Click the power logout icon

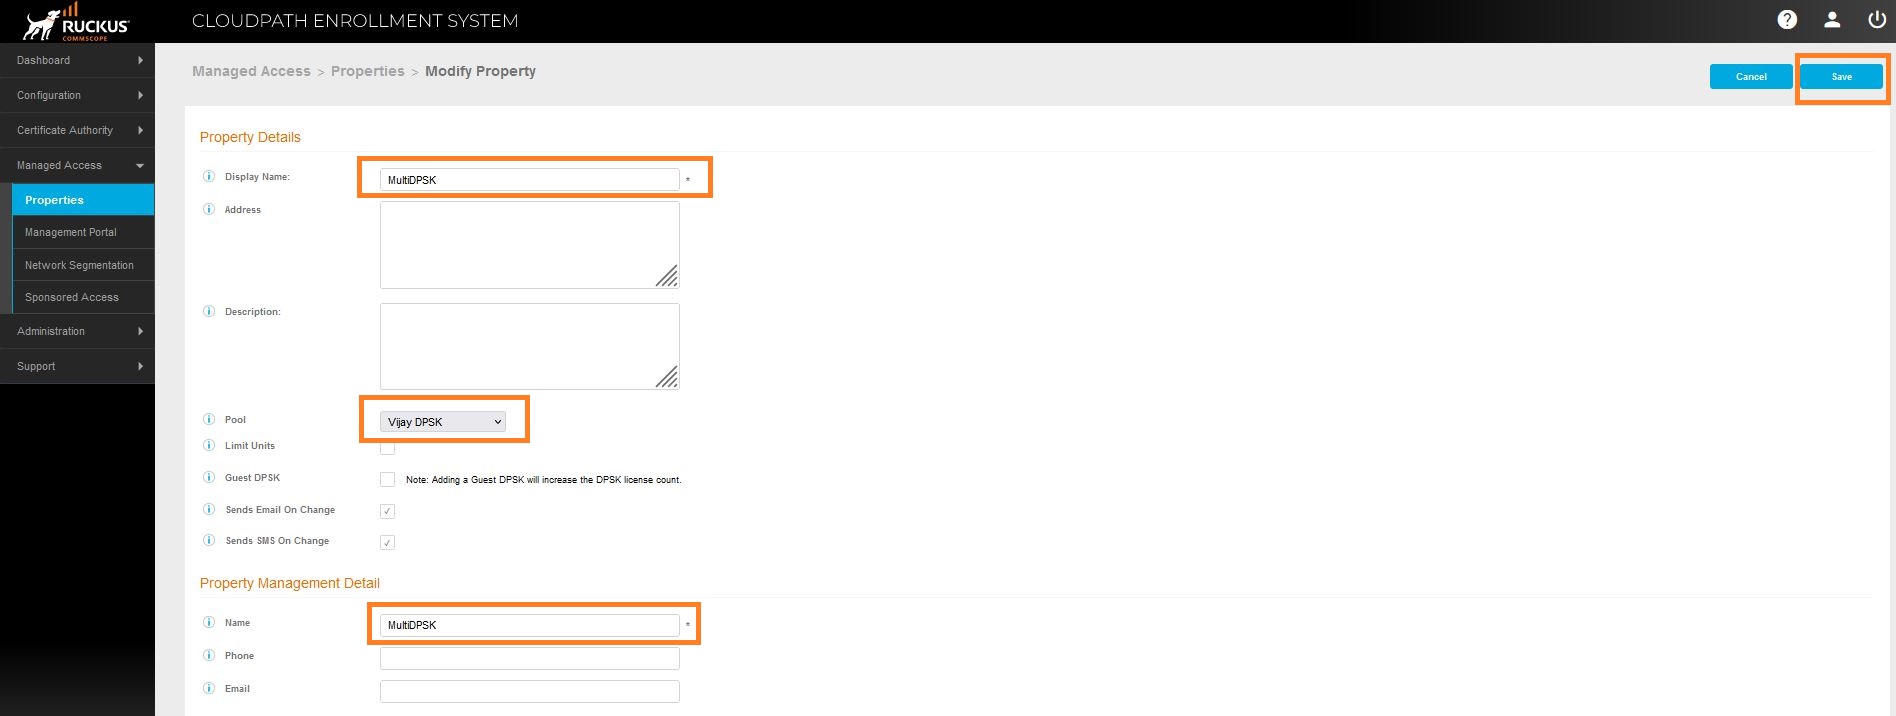click(x=1877, y=20)
